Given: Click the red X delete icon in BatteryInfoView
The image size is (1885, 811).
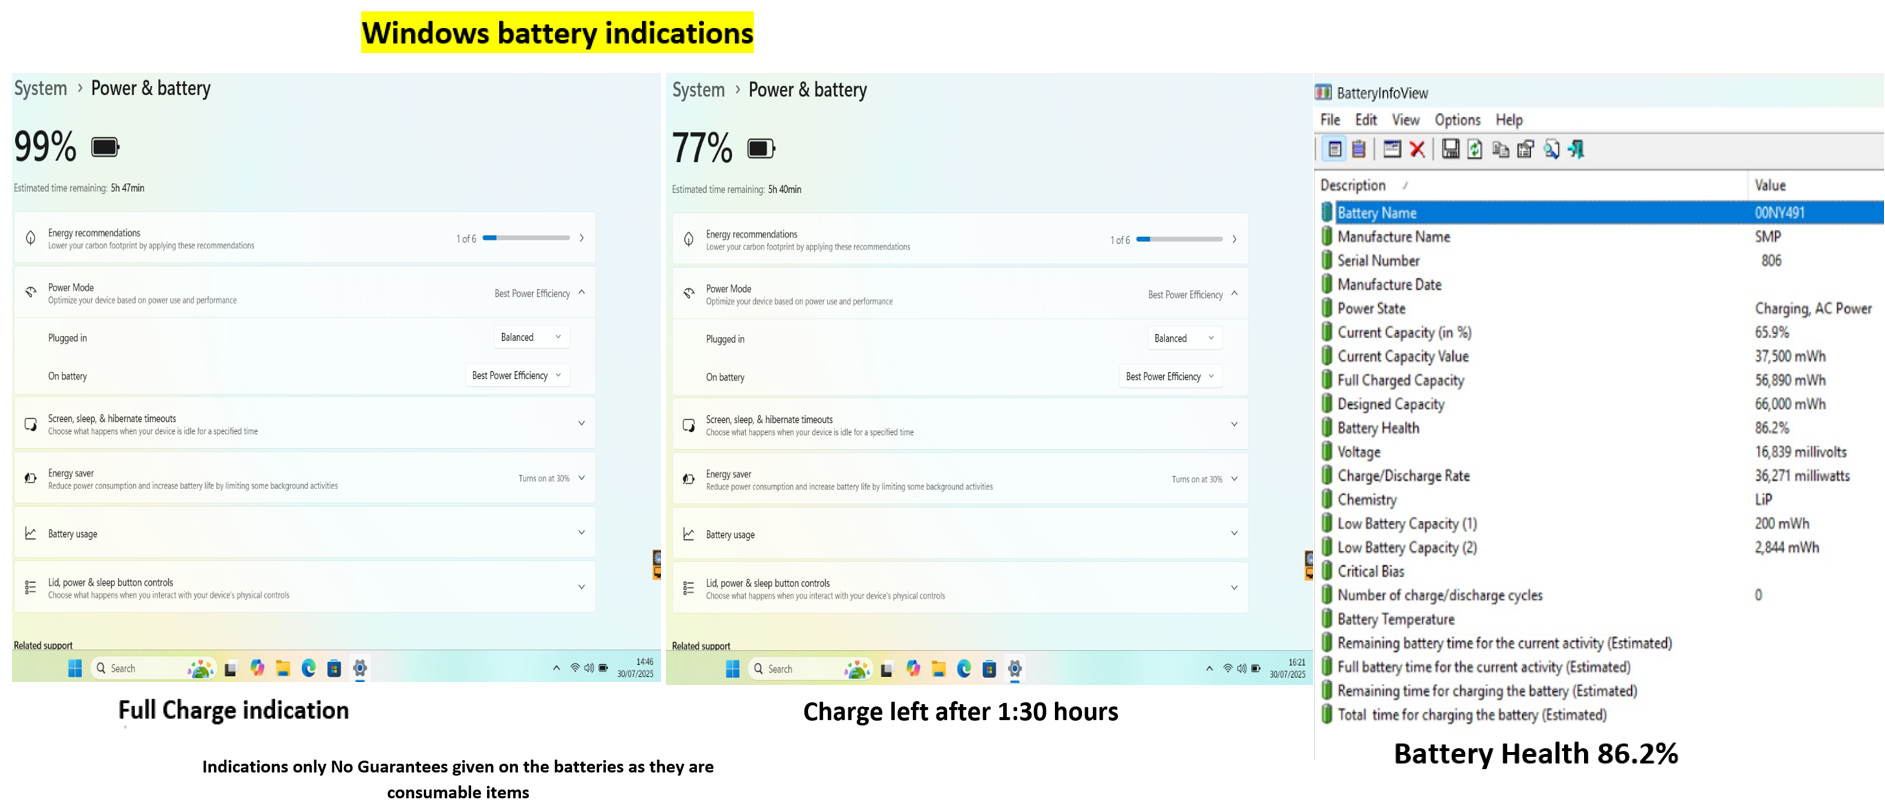Looking at the screenshot, I should (x=1417, y=150).
